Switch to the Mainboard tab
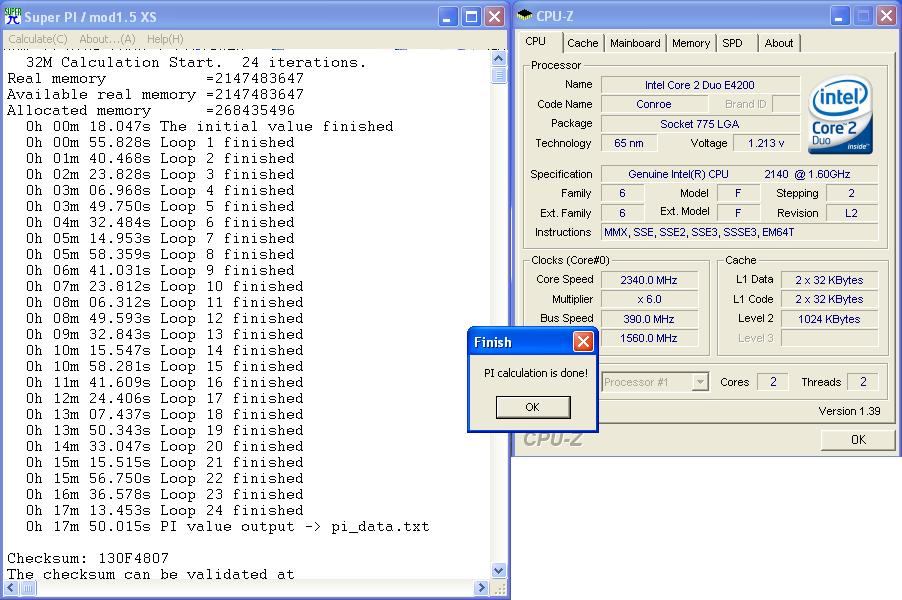902x600 pixels. 635,43
